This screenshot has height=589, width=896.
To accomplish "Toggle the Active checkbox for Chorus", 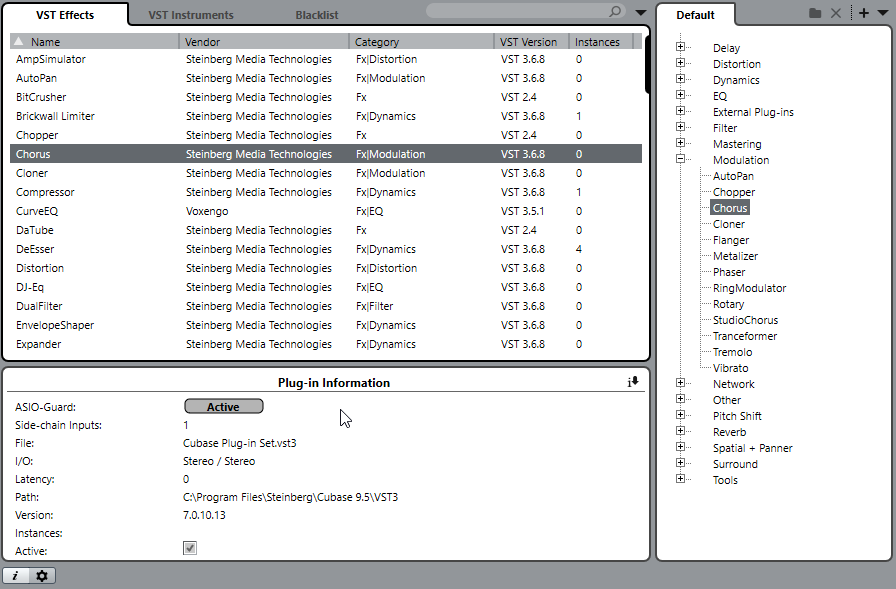I will point(190,548).
